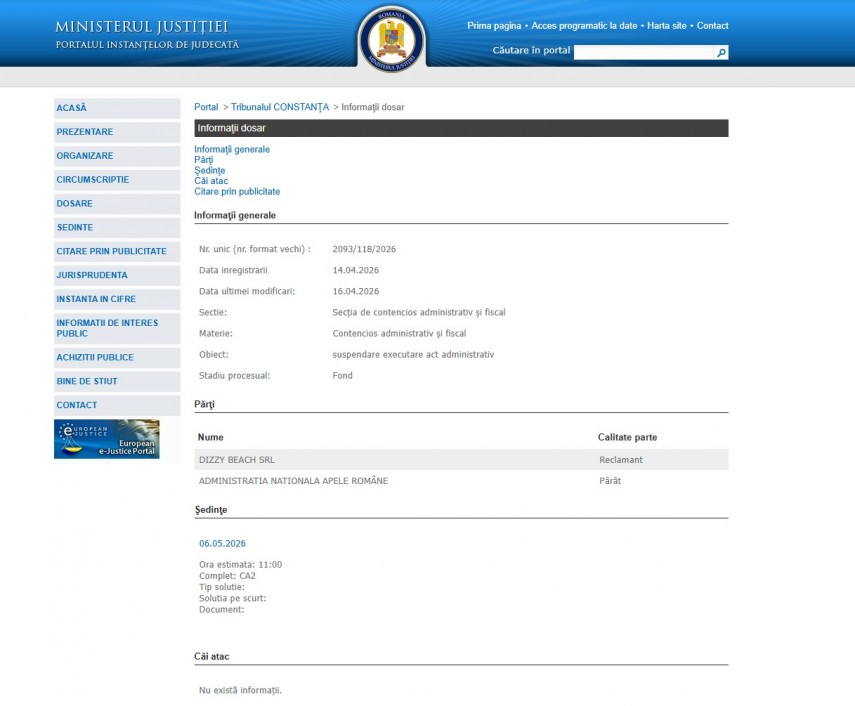Open the European e-Justice Portal banner
855x706 pixels.
click(x=107, y=439)
